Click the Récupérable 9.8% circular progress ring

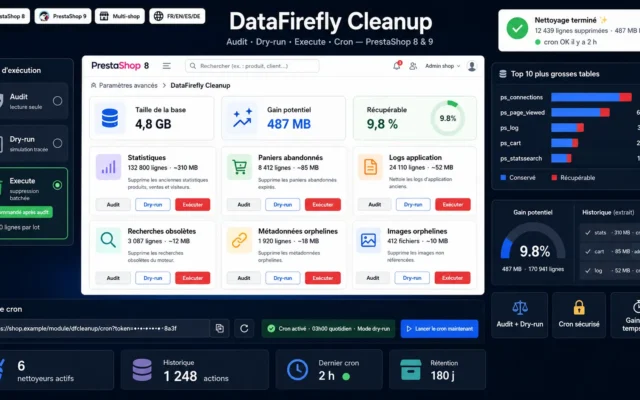pyautogui.click(x=448, y=118)
